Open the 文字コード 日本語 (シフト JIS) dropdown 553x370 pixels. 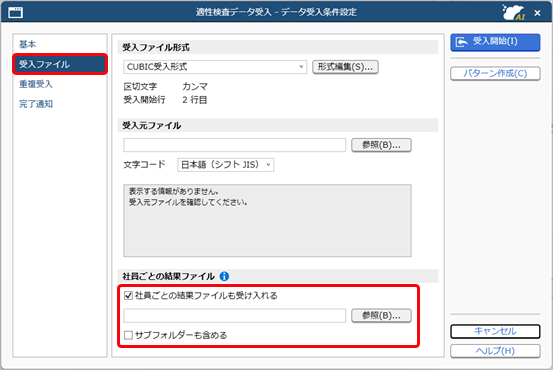pos(226,165)
